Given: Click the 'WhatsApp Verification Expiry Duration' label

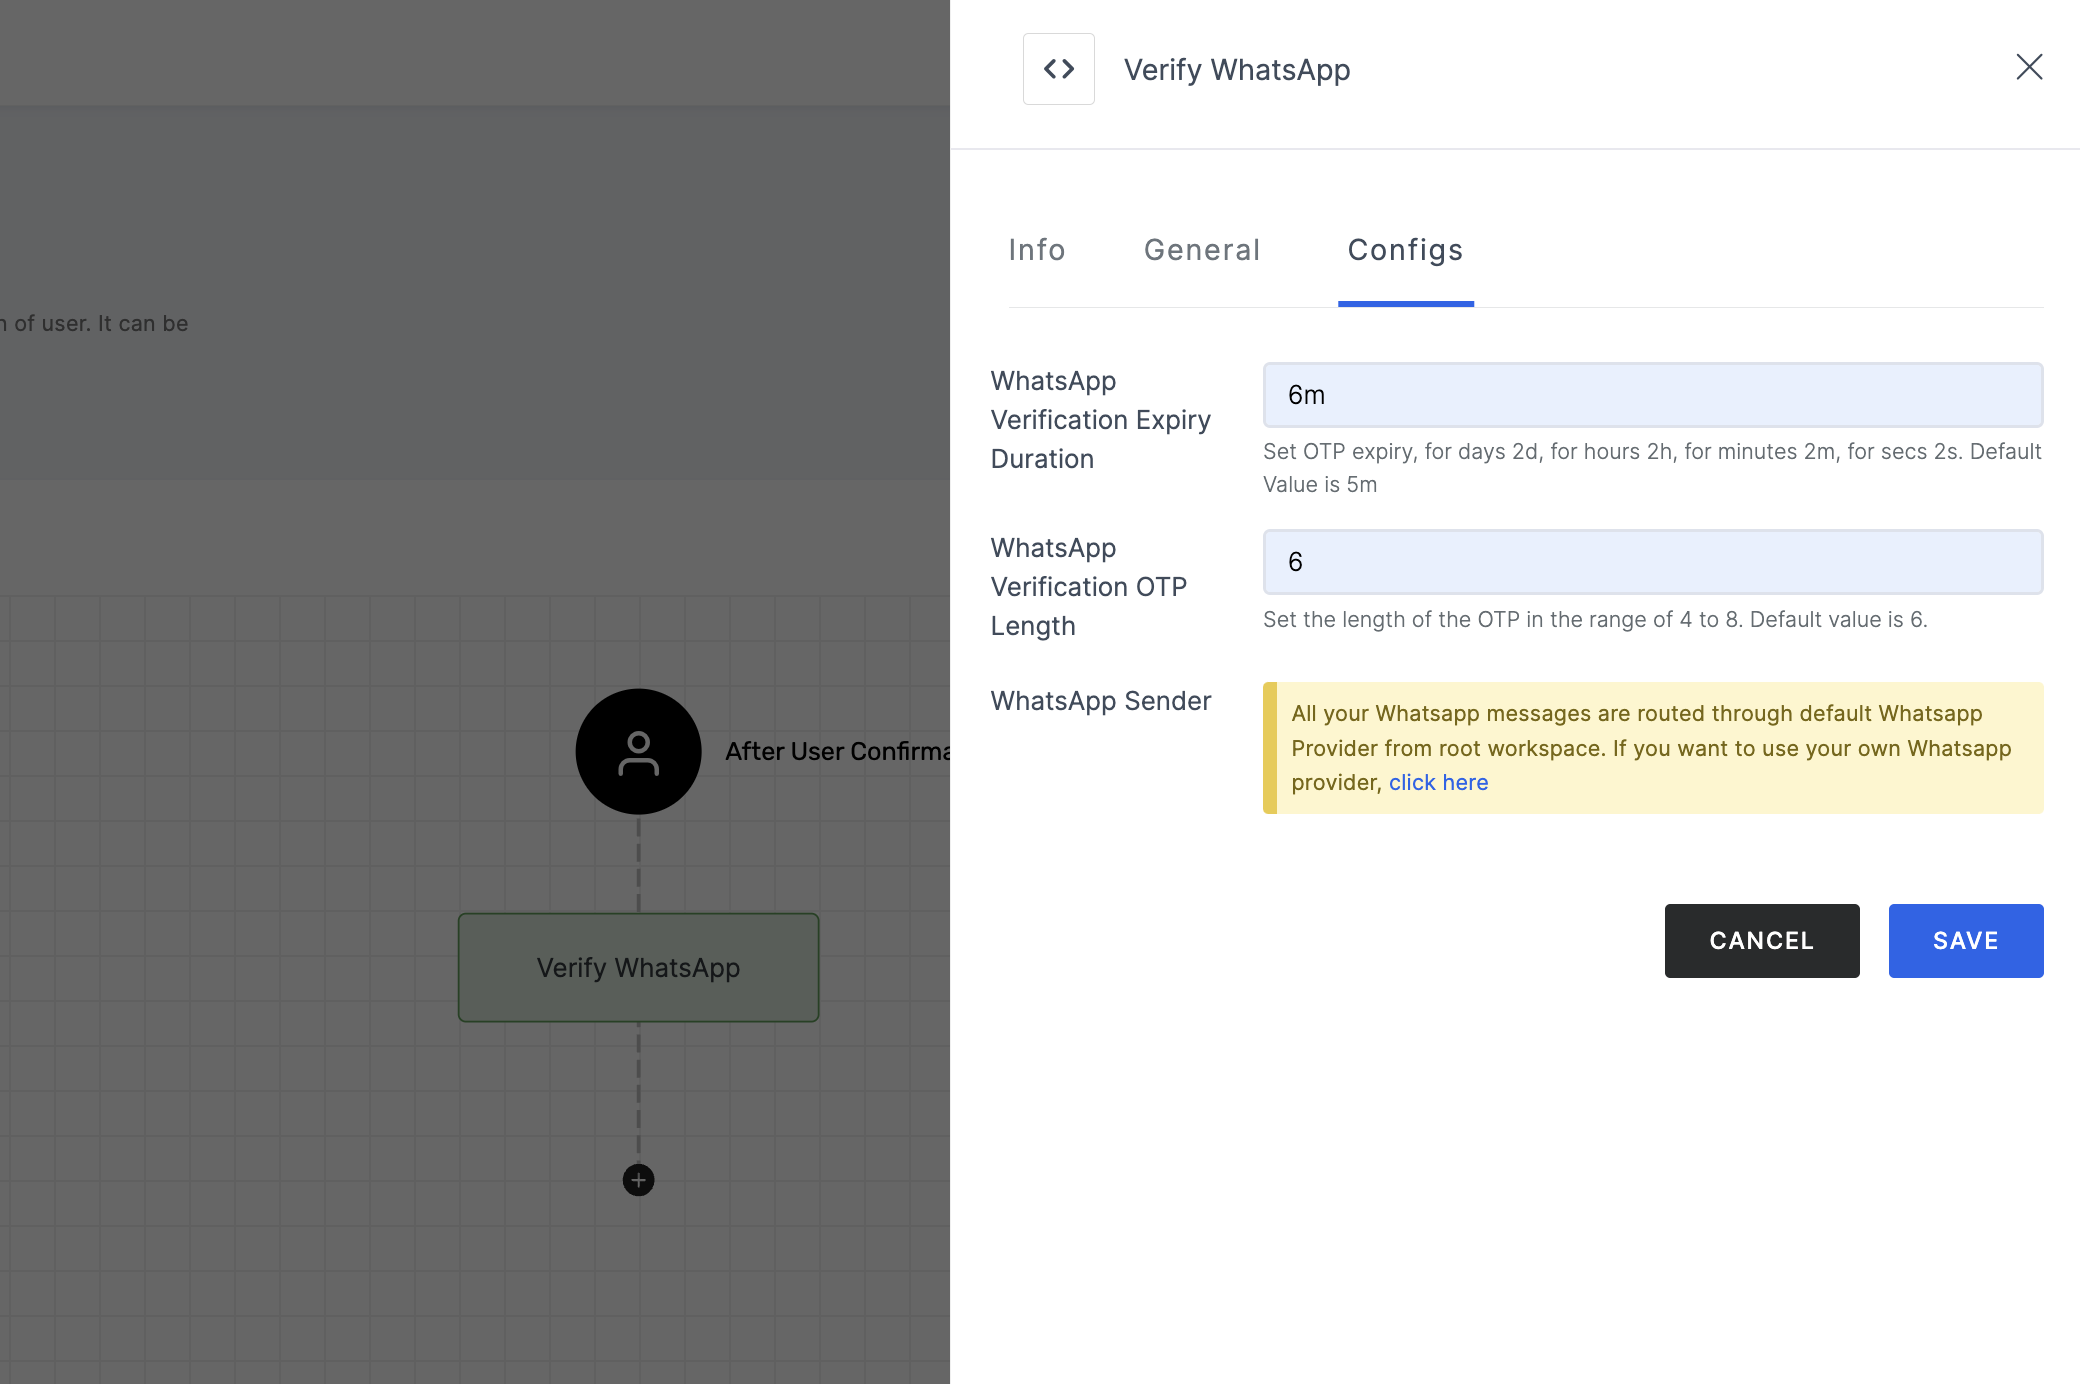Looking at the screenshot, I should point(1100,420).
